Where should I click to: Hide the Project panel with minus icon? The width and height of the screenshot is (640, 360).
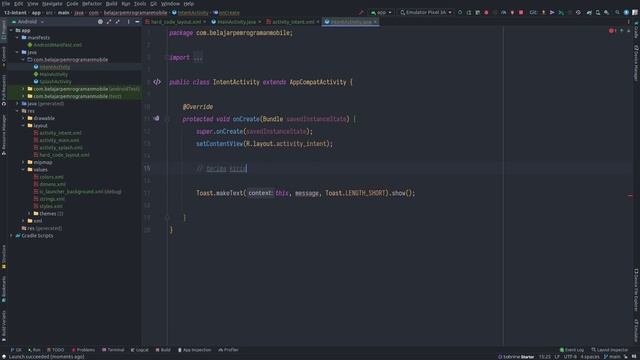[137, 22]
